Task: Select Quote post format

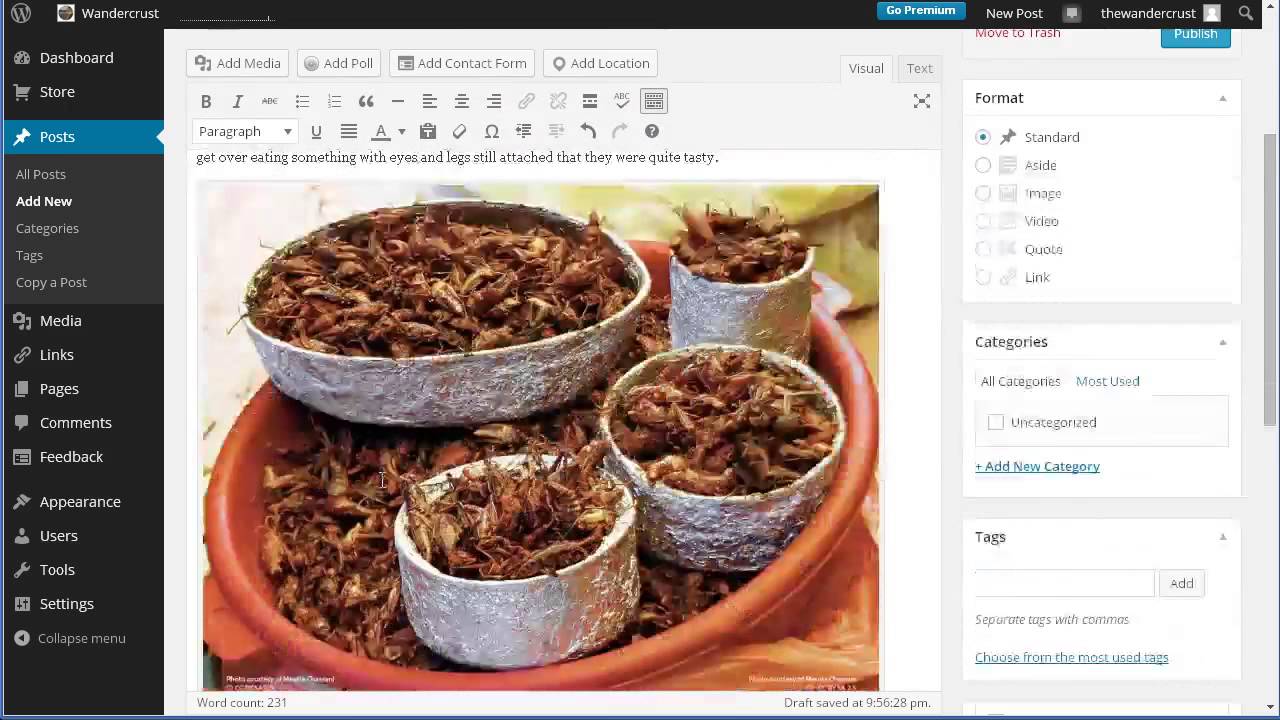Action: (983, 249)
